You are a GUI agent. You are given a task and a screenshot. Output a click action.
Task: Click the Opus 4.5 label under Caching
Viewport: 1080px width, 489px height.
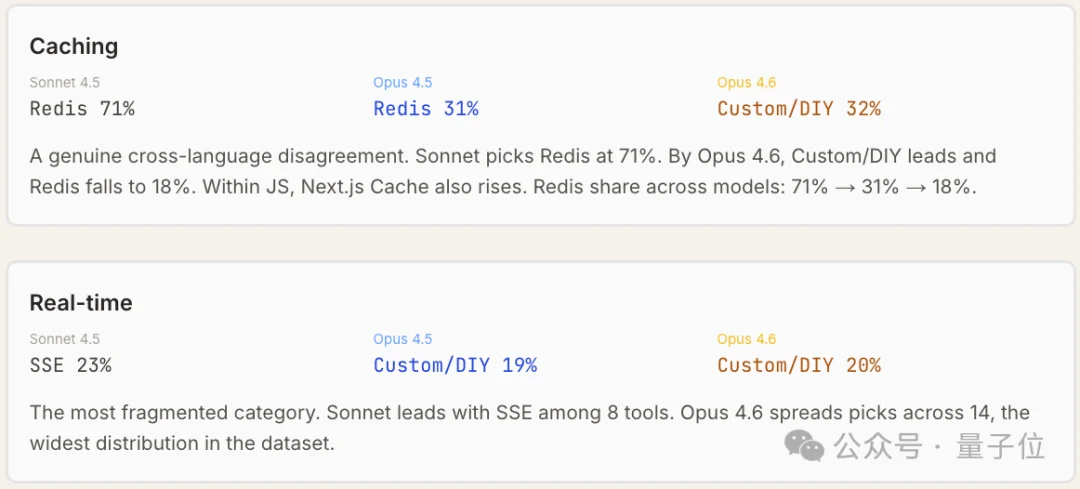point(403,83)
